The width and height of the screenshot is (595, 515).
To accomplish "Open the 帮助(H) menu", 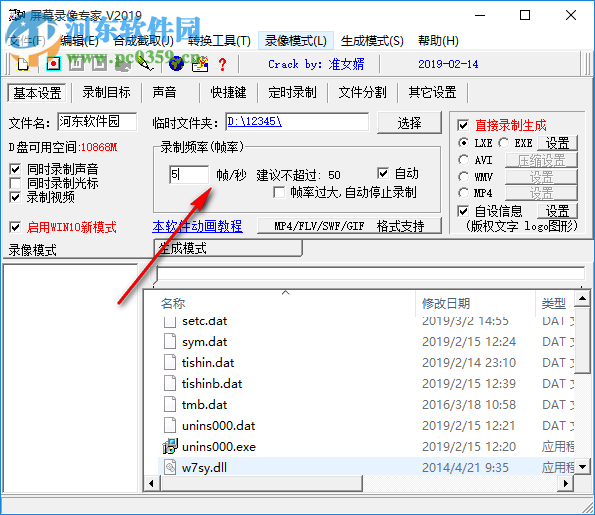I will [x=438, y=41].
